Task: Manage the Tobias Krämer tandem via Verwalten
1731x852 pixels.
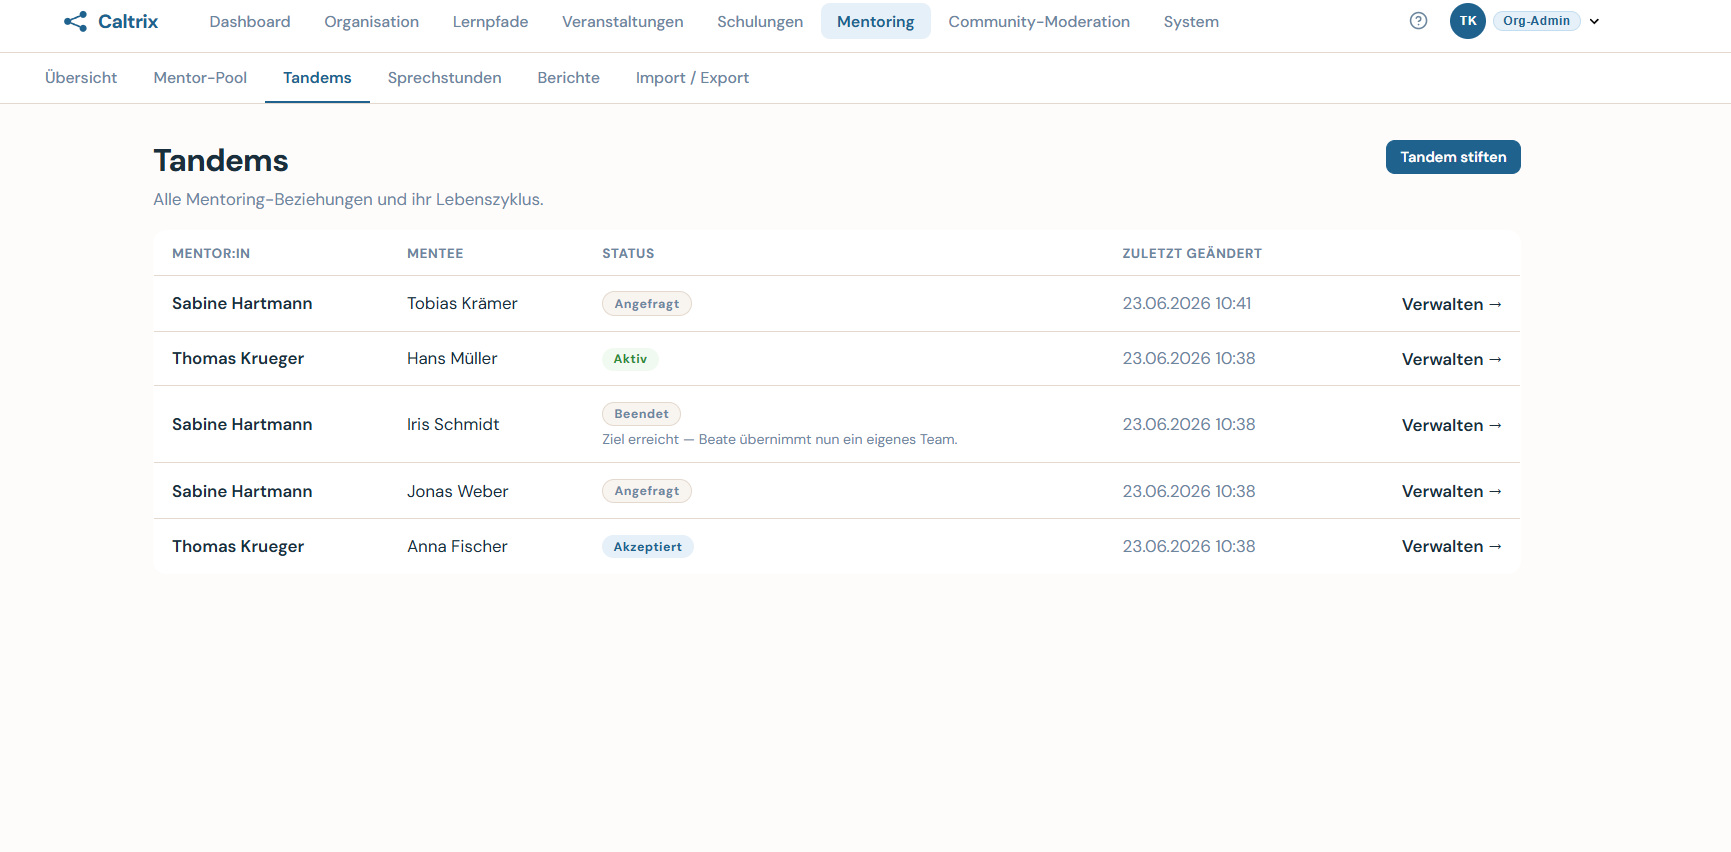Action: point(1451,304)
